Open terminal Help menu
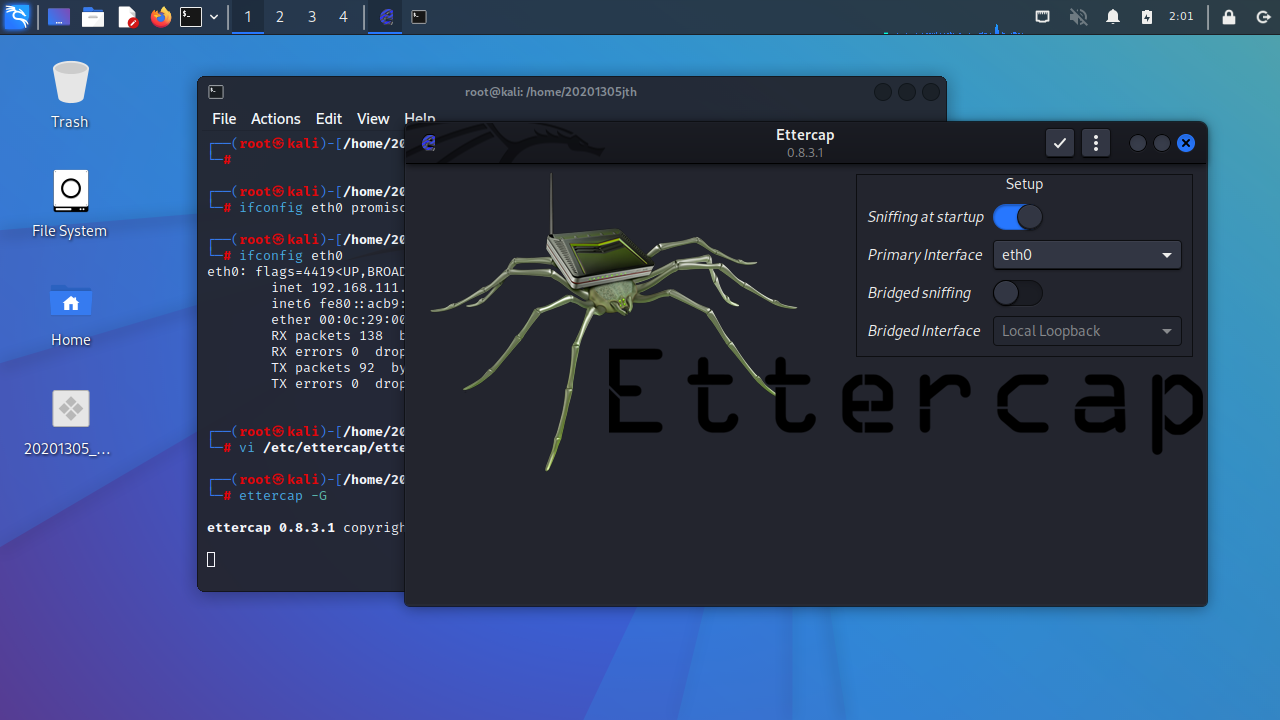The height and width of the screenshot is (720, 1280). (x=419, y=118)
